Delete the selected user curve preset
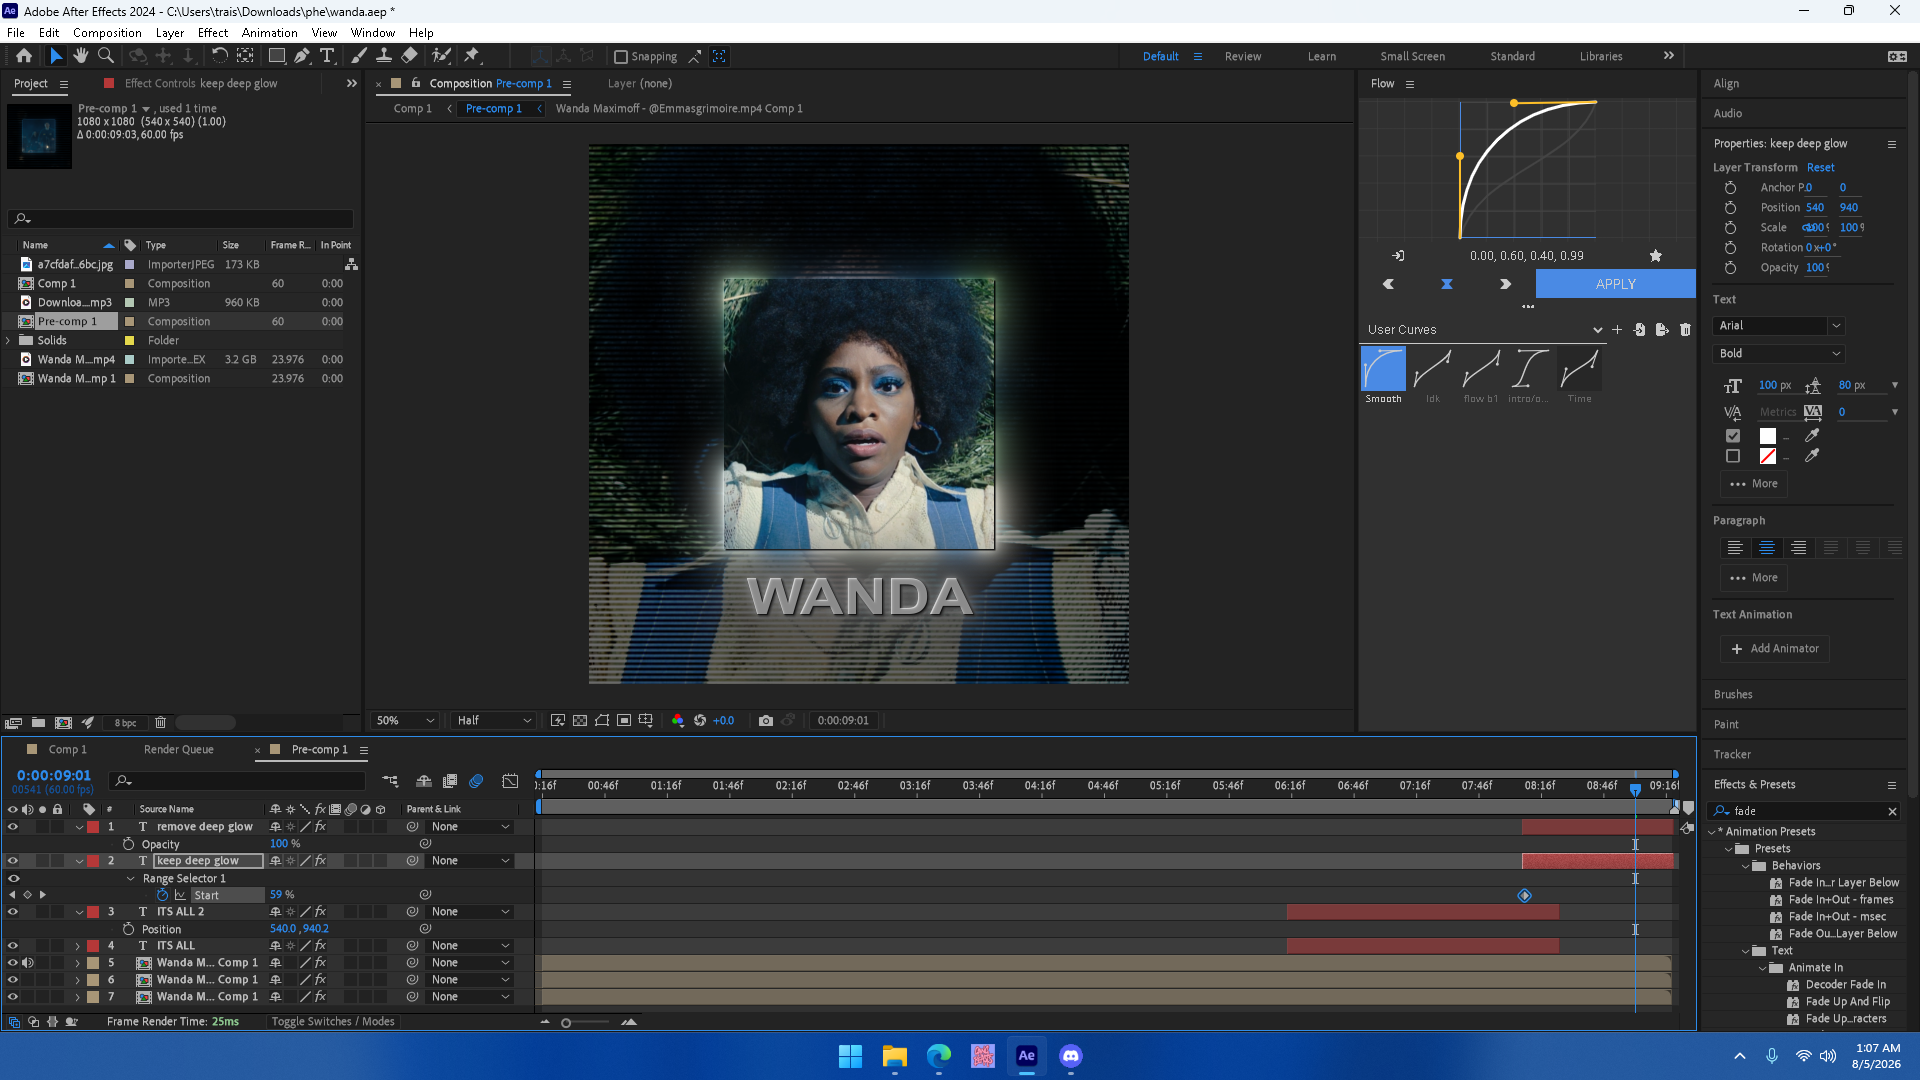The width and height of the screenshot is (1920, 1080). 1685,329
